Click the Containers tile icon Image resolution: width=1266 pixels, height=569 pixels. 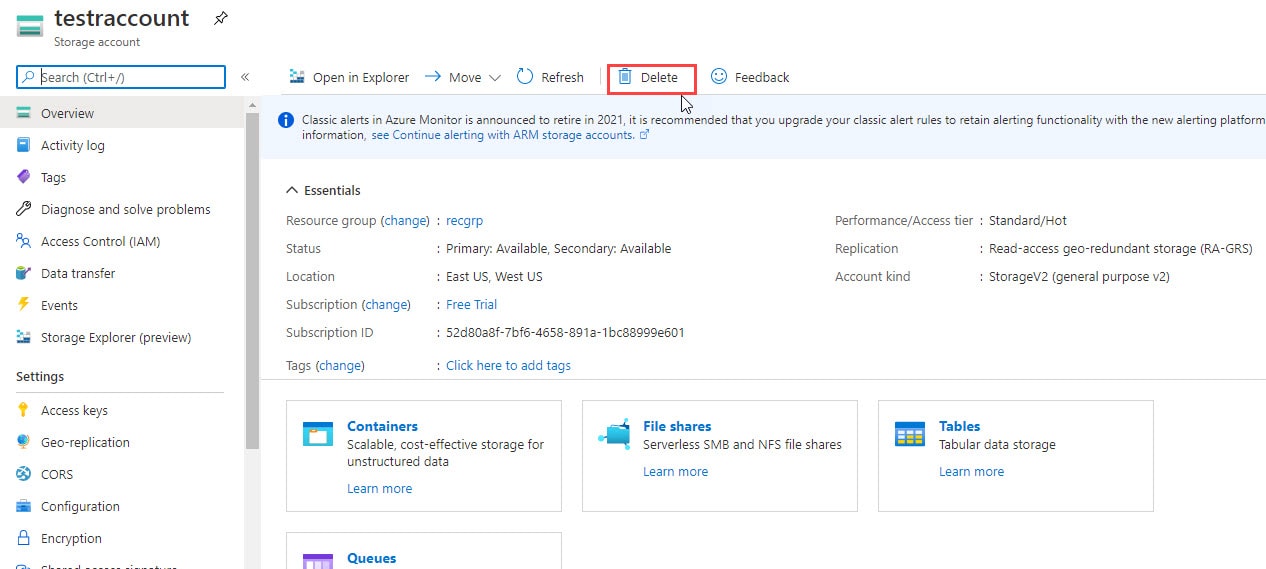(x=317, y=433)
